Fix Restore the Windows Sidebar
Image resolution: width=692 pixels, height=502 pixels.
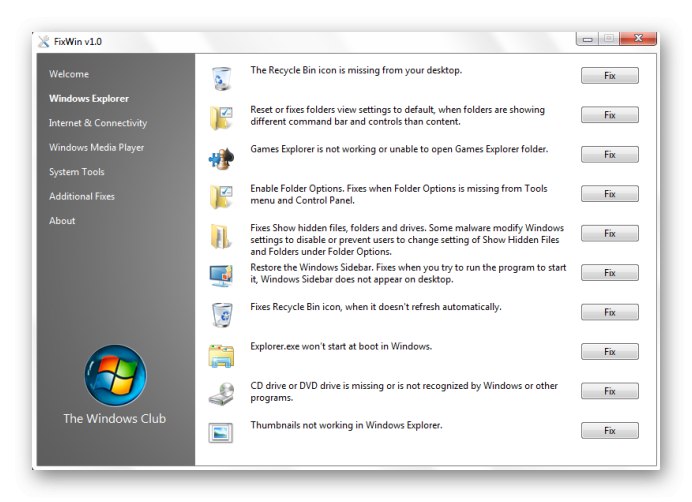pyautogui.click(x=609, y=273)
